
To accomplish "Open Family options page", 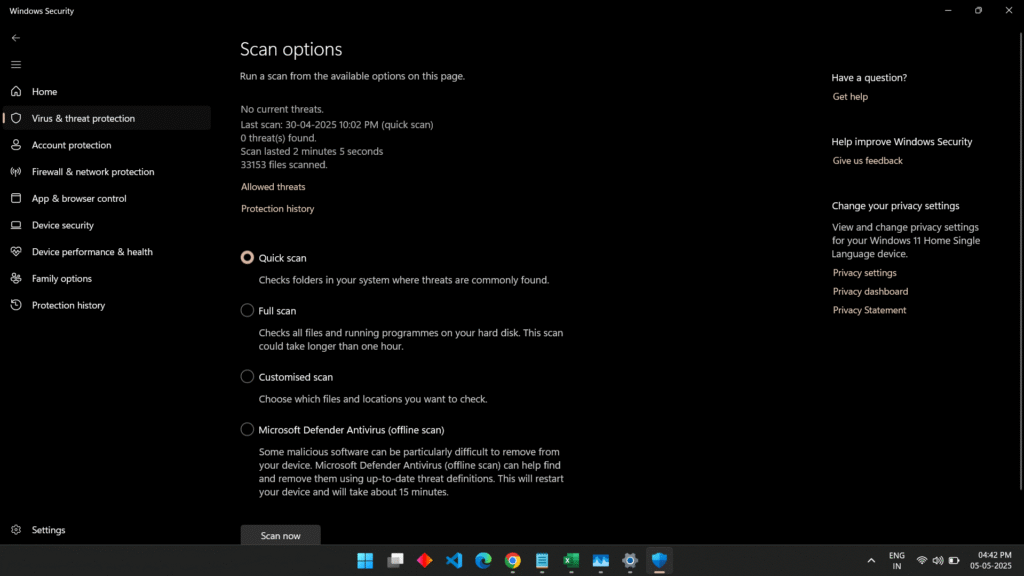I will [x=62, y=278].
